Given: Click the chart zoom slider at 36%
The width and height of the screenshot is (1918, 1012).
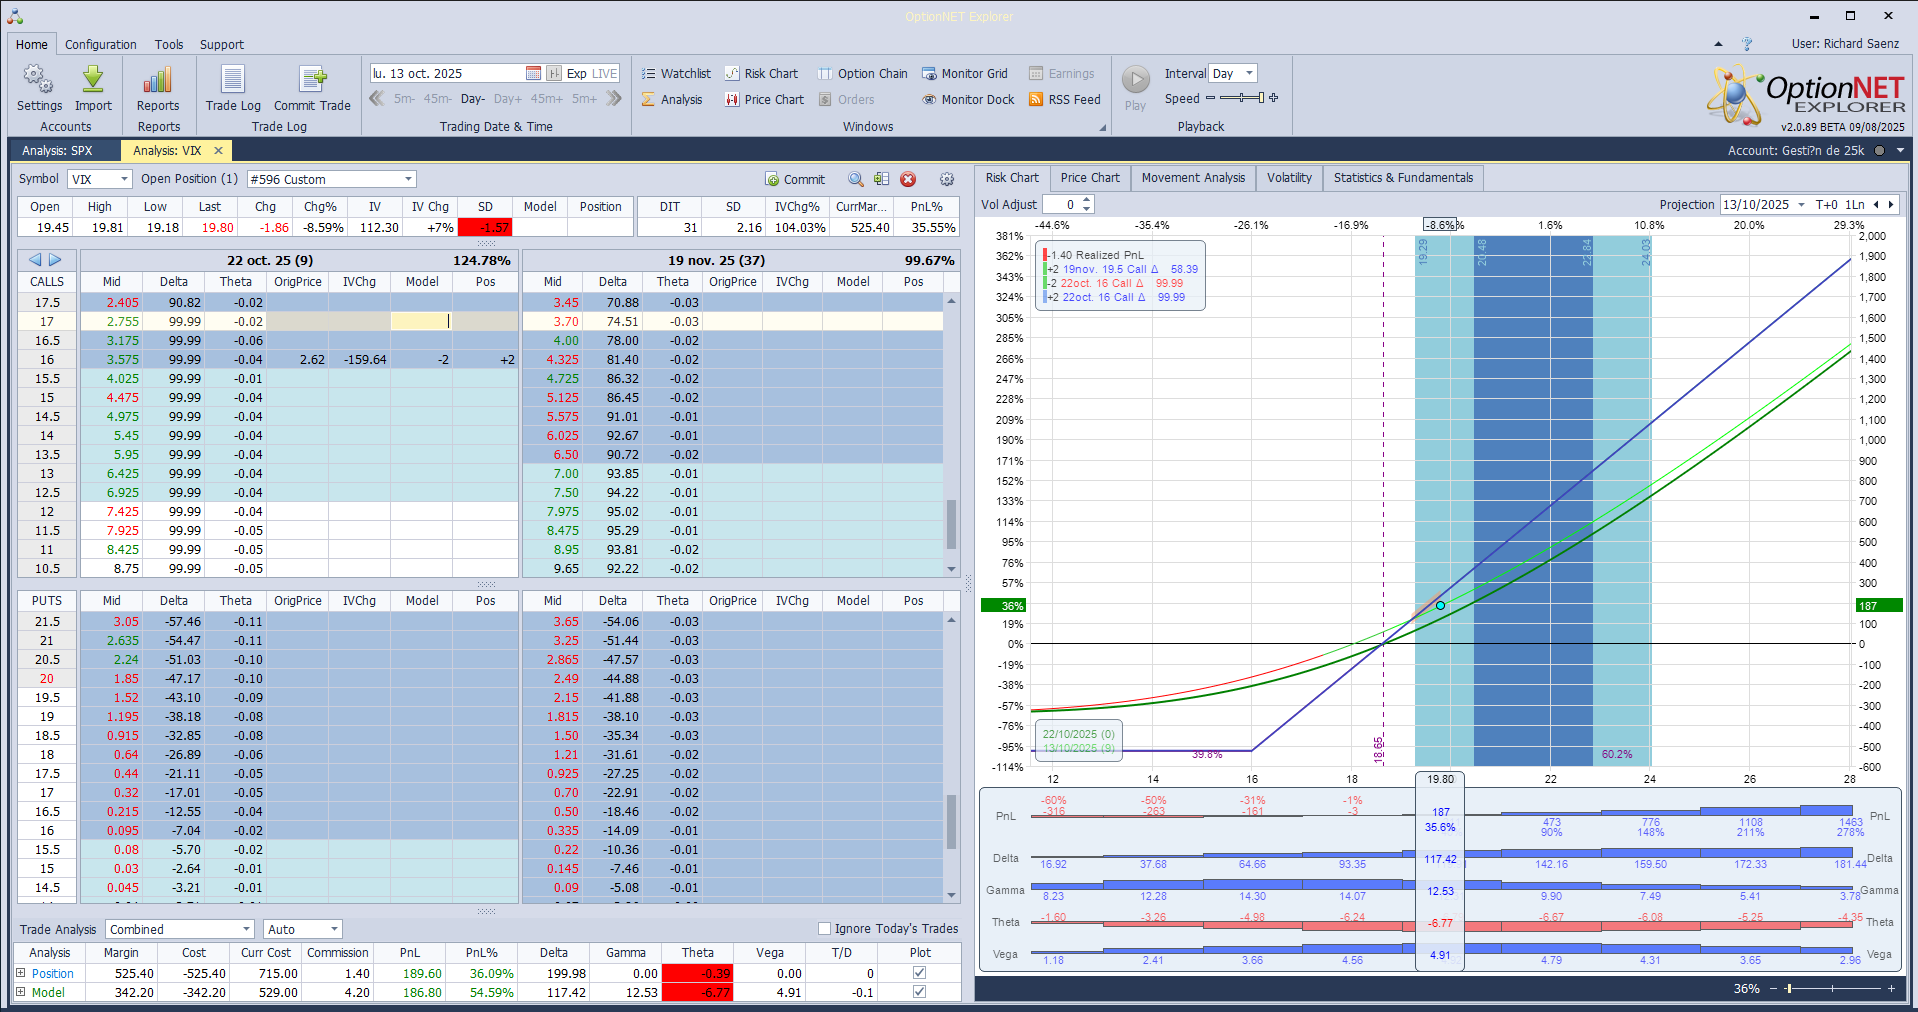Looking at the screenshot, I should coord(1833,988).
